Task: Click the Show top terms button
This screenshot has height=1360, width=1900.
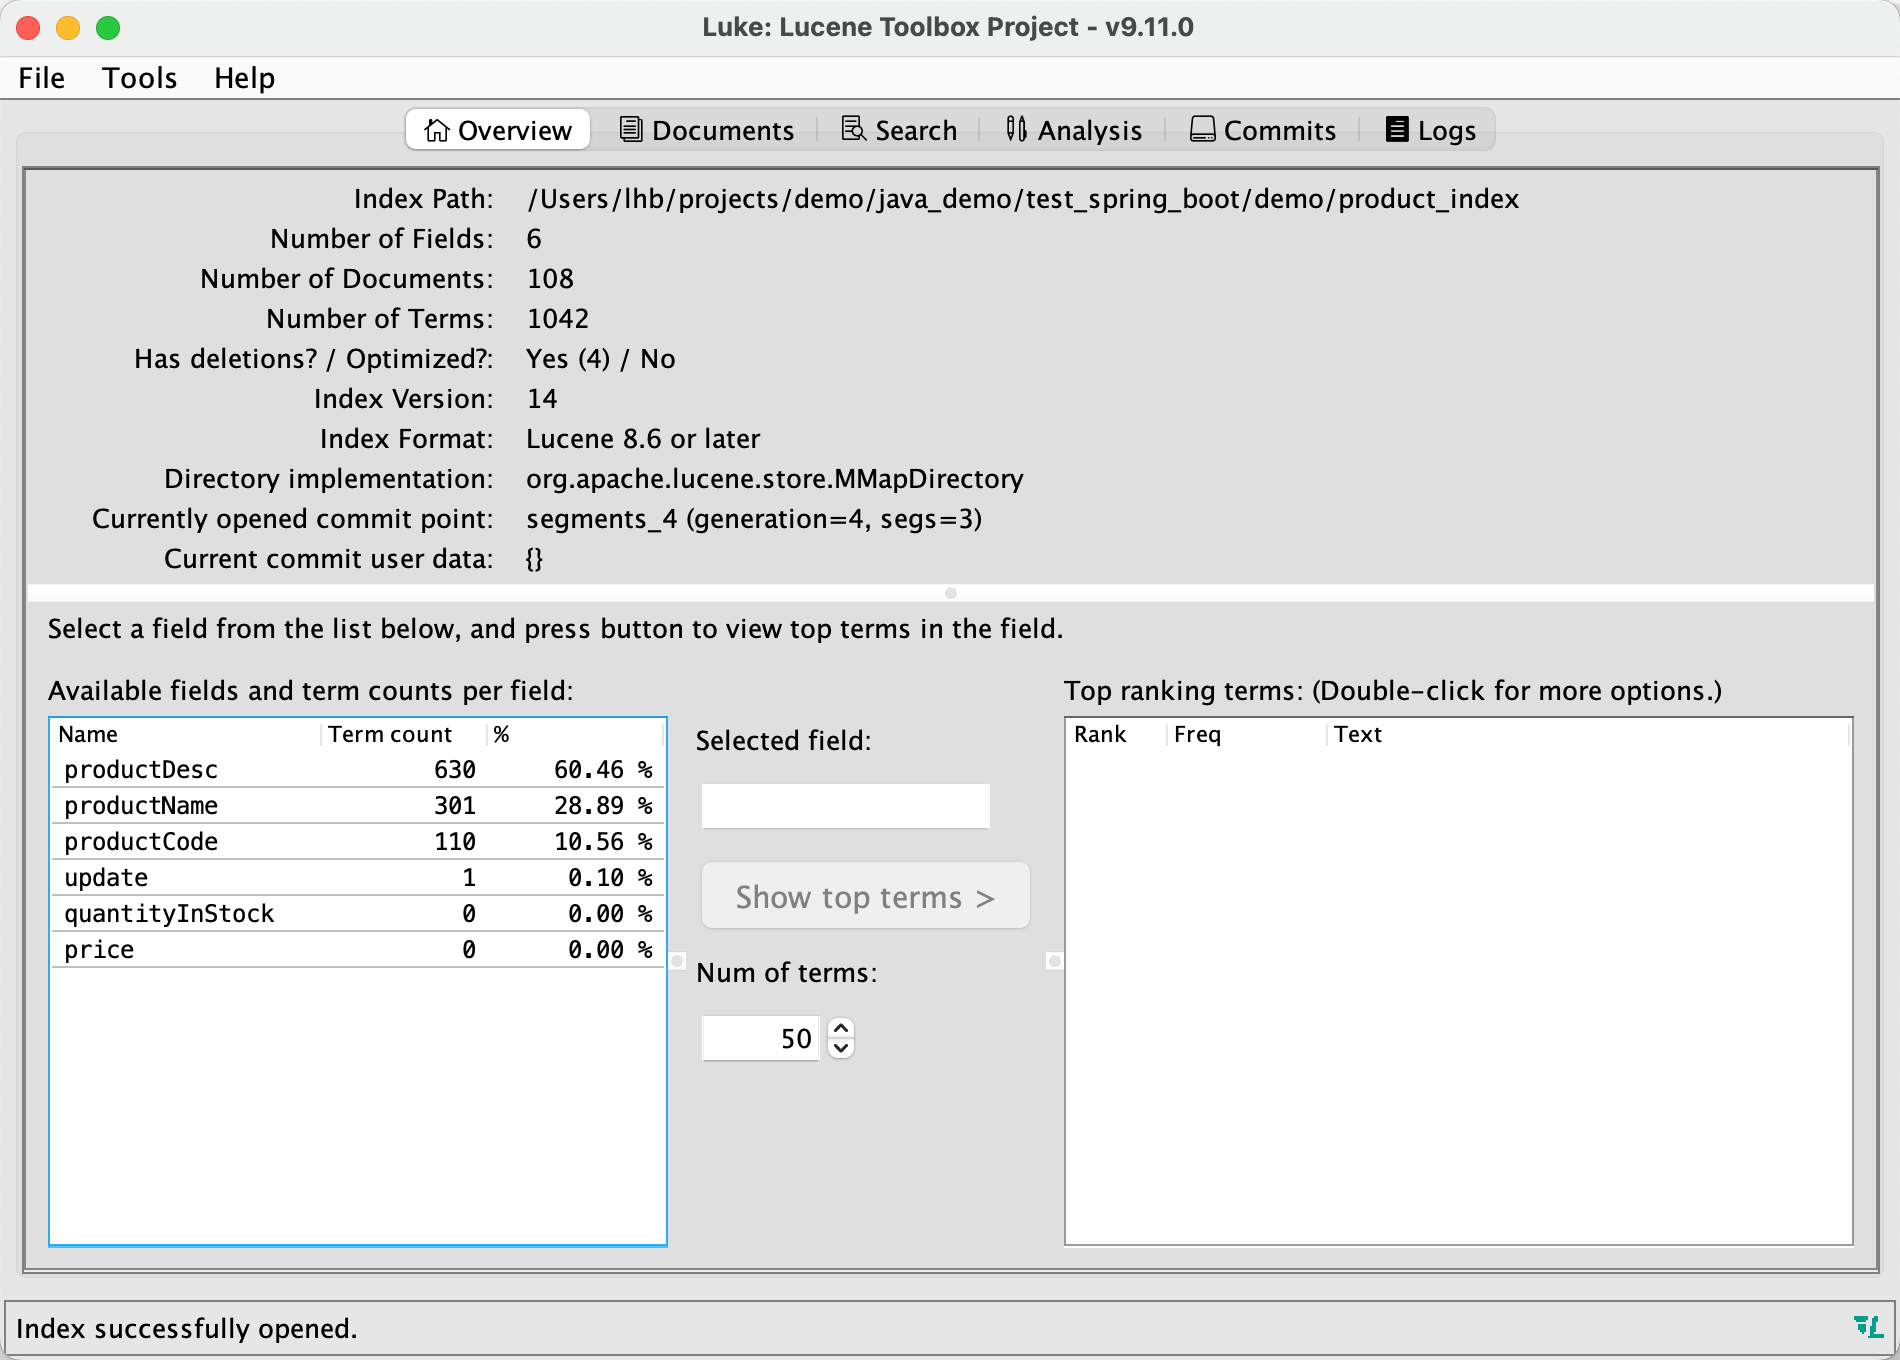Action: pyautogui.click(x=866, y=896)
